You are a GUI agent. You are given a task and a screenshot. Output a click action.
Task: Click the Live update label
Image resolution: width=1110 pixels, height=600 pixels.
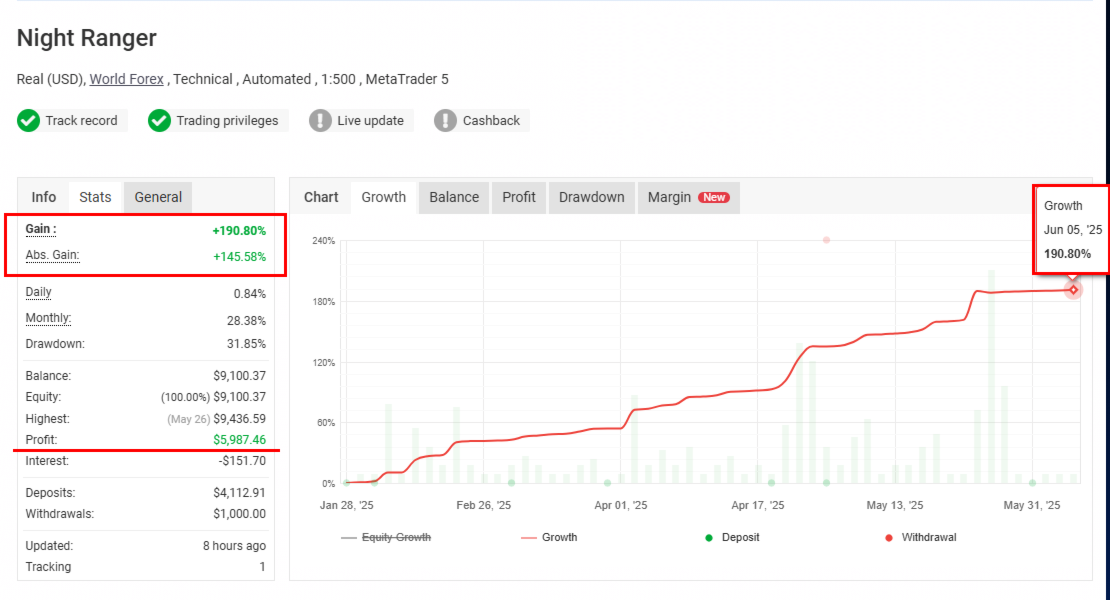click(370, 121)
